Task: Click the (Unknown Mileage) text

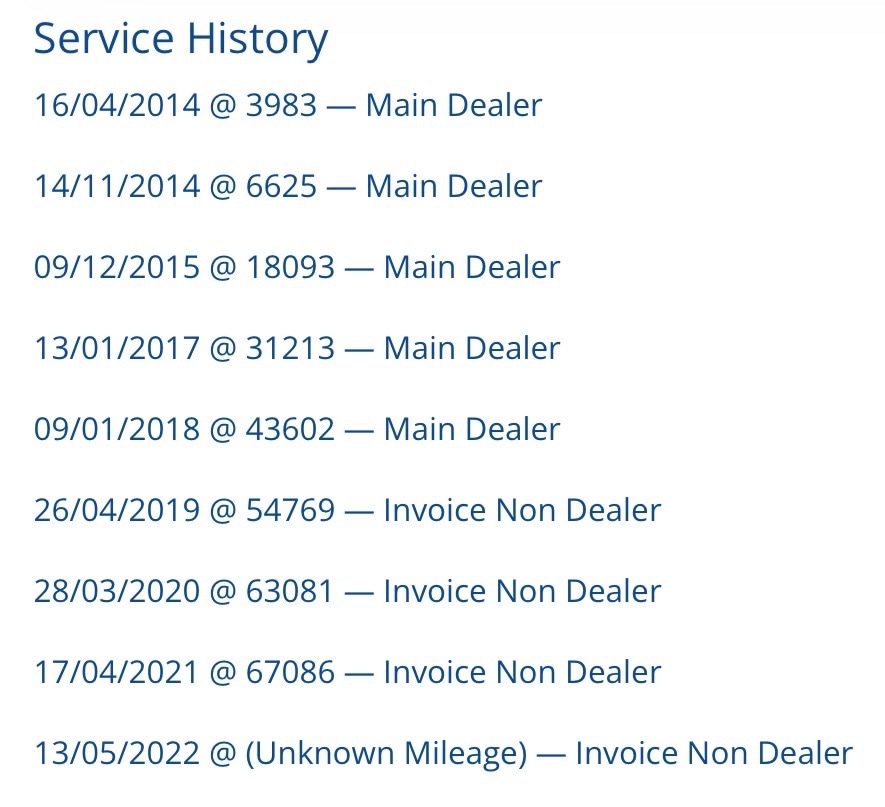Action: click(x=386, y=753)
